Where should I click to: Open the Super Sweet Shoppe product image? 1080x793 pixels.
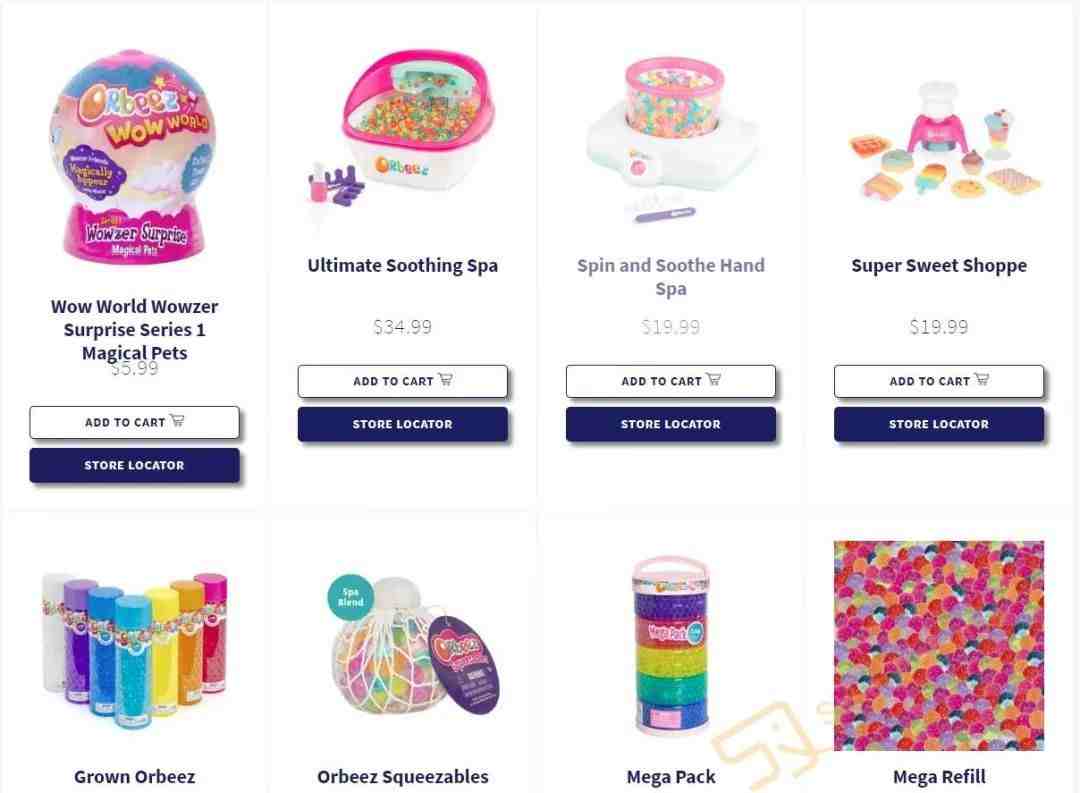point(942,139)
